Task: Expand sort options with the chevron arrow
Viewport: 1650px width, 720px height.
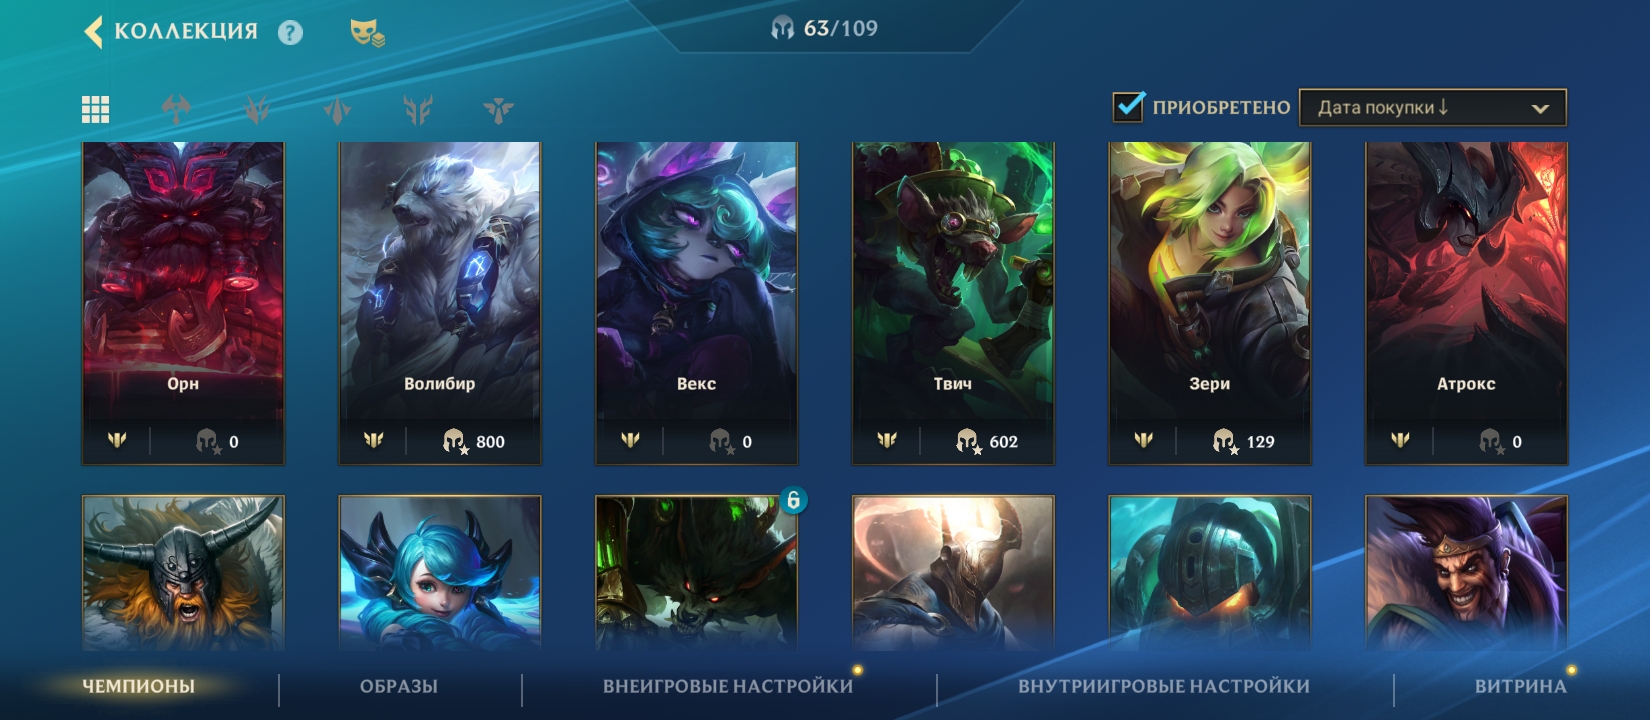Action: tap(1540, 109)
